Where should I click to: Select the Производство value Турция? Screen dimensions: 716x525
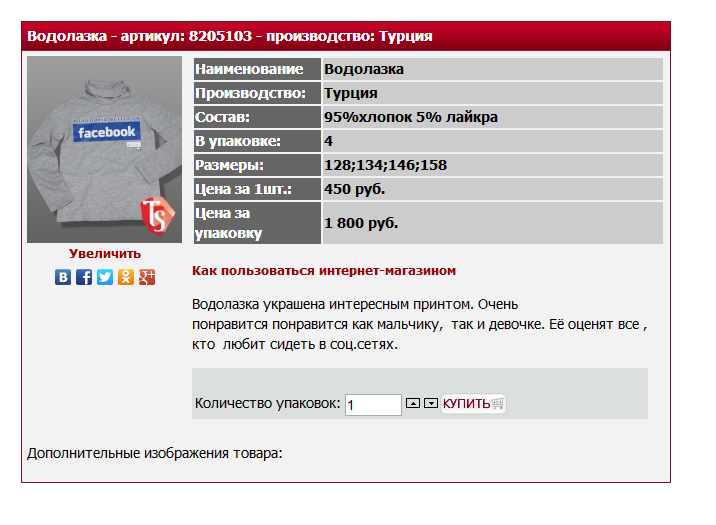[x=351, y=93]
